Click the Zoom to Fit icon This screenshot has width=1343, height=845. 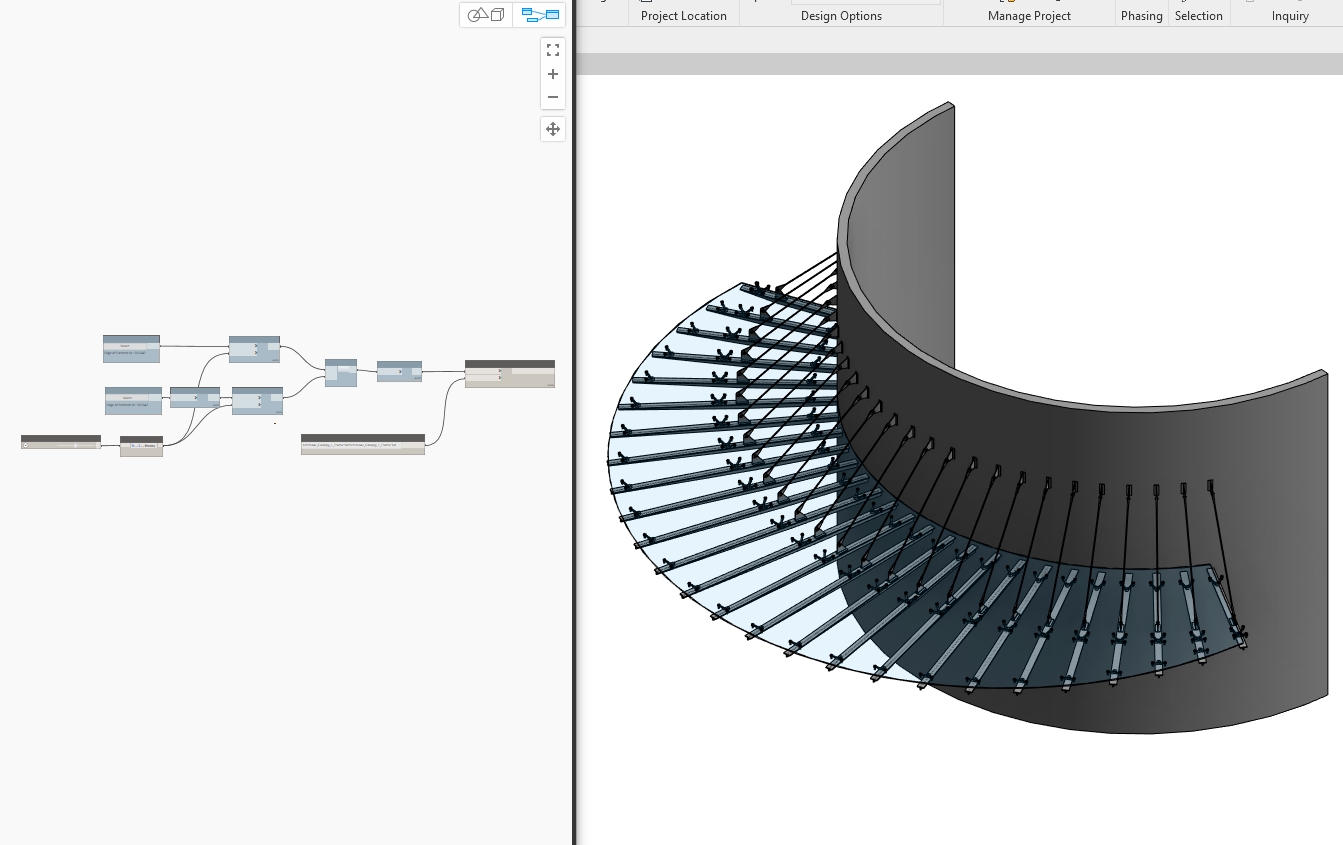[x=552, y=50]
